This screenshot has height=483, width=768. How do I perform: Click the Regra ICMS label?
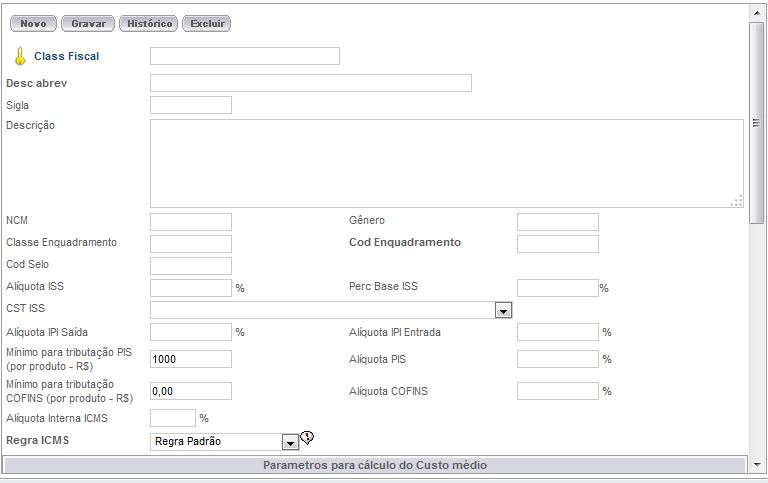pyautogui.click(x=38, y=440)
